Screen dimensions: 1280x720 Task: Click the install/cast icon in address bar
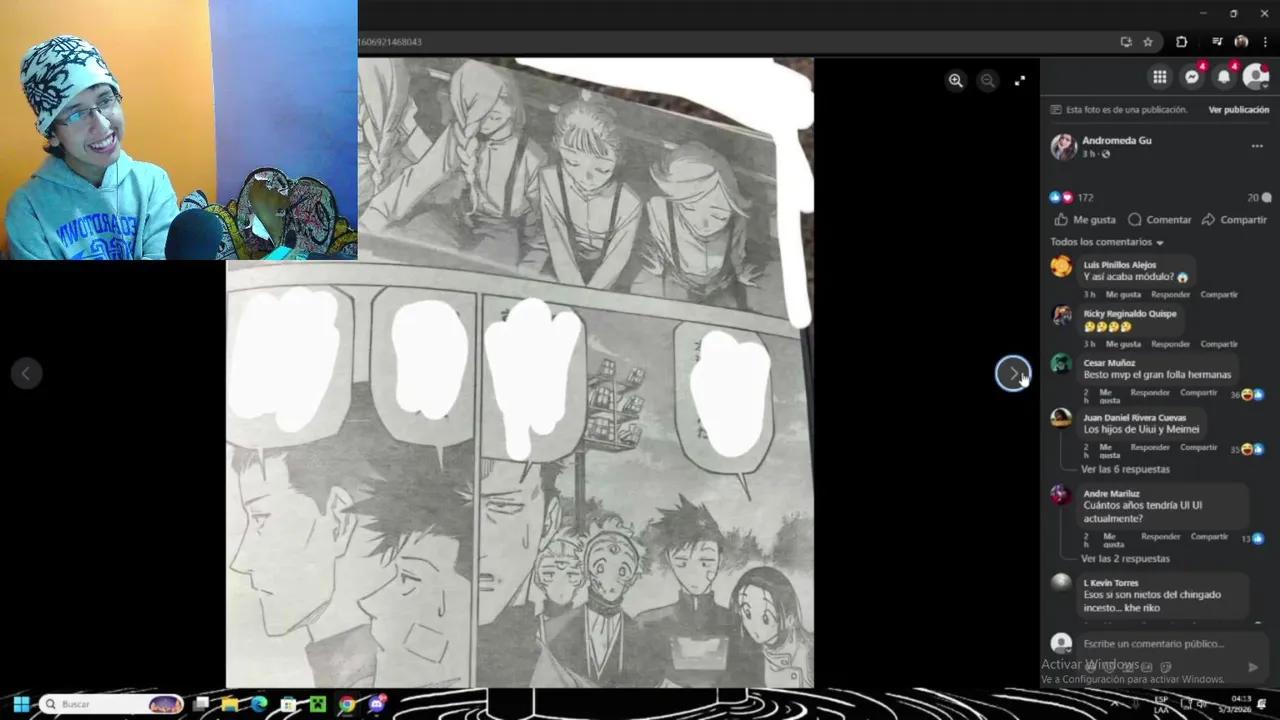pos(1126,42)
